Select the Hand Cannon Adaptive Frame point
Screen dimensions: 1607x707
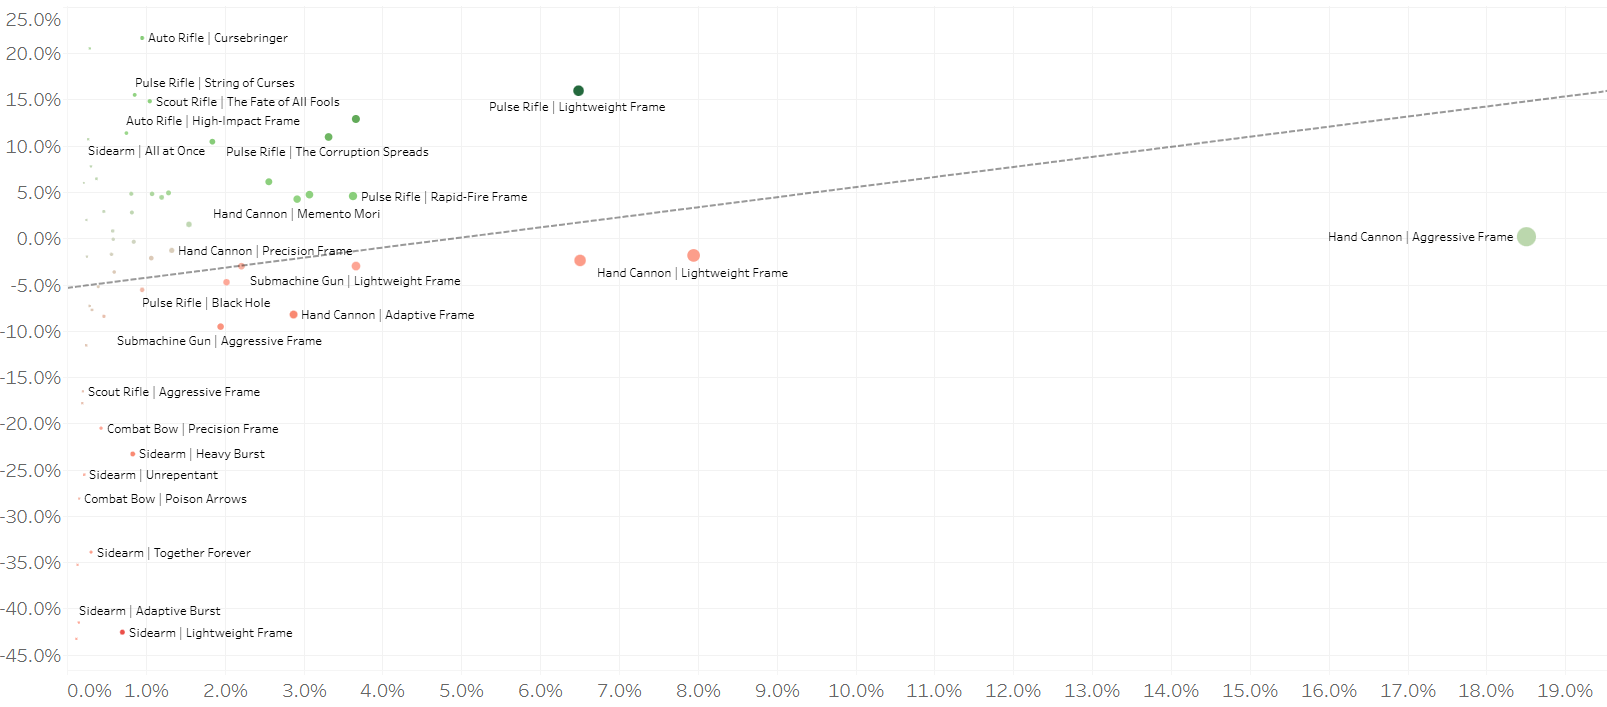293,315
